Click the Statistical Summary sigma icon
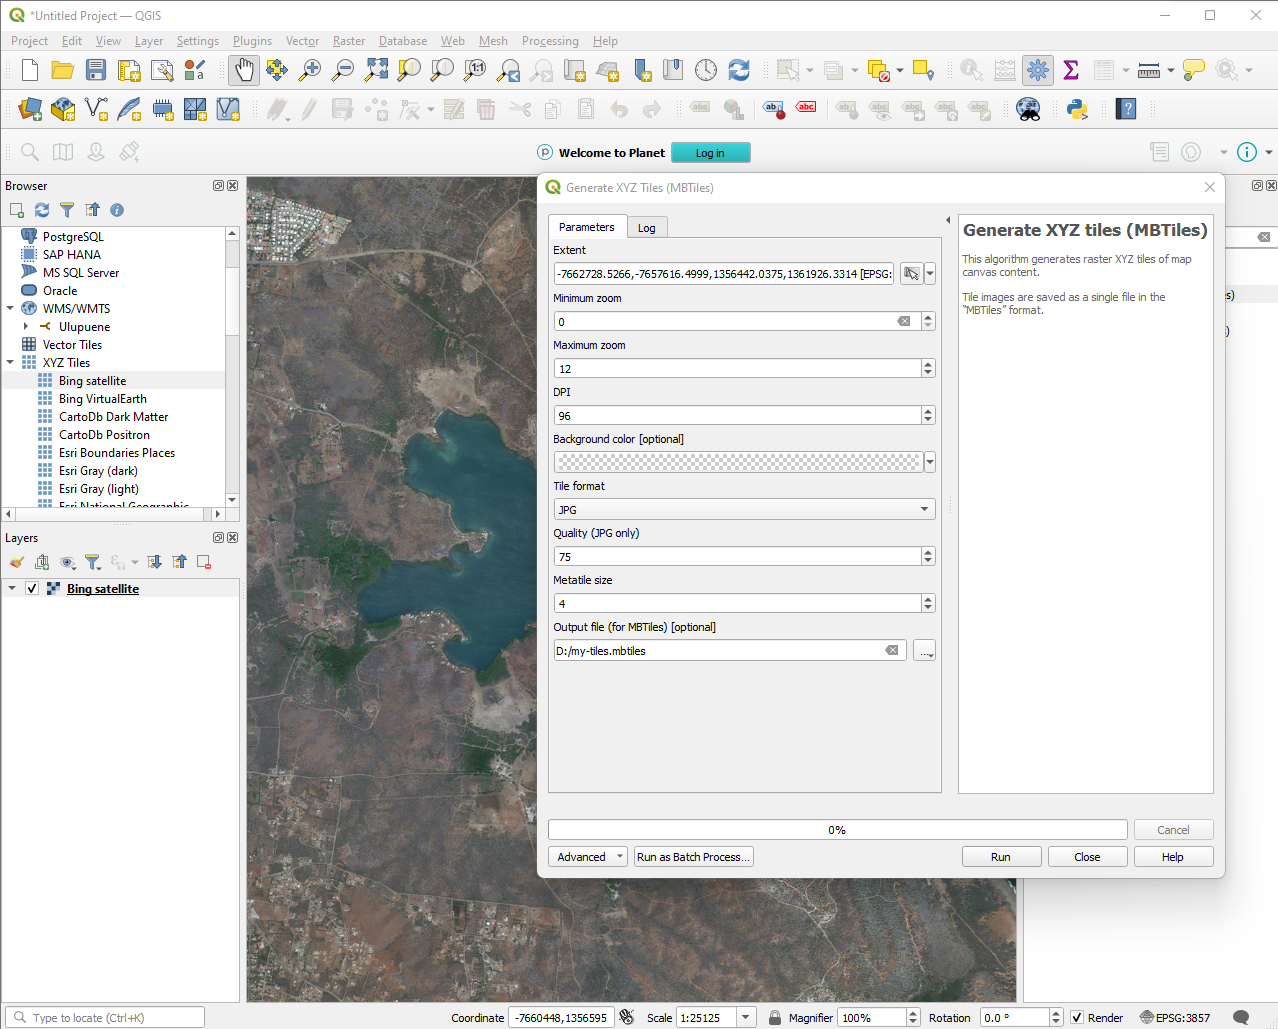Screen dimensions: 1278x1029 [x=1071, y=70]
